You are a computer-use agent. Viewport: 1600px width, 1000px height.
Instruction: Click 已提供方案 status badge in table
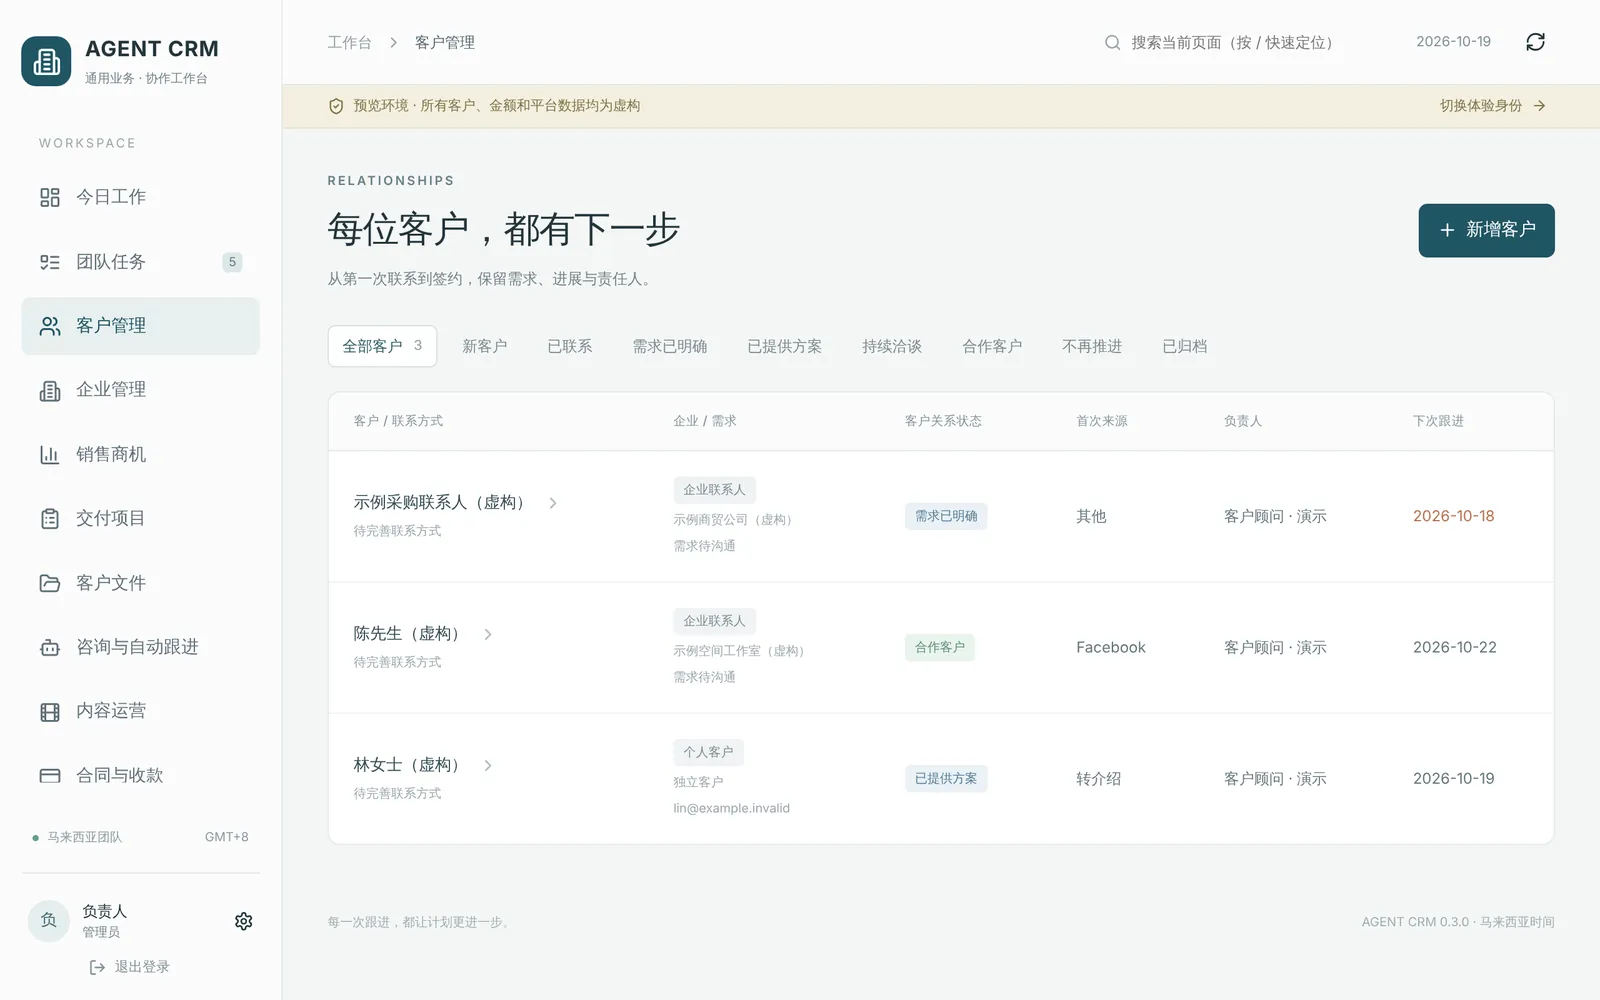tap(946, 778)
